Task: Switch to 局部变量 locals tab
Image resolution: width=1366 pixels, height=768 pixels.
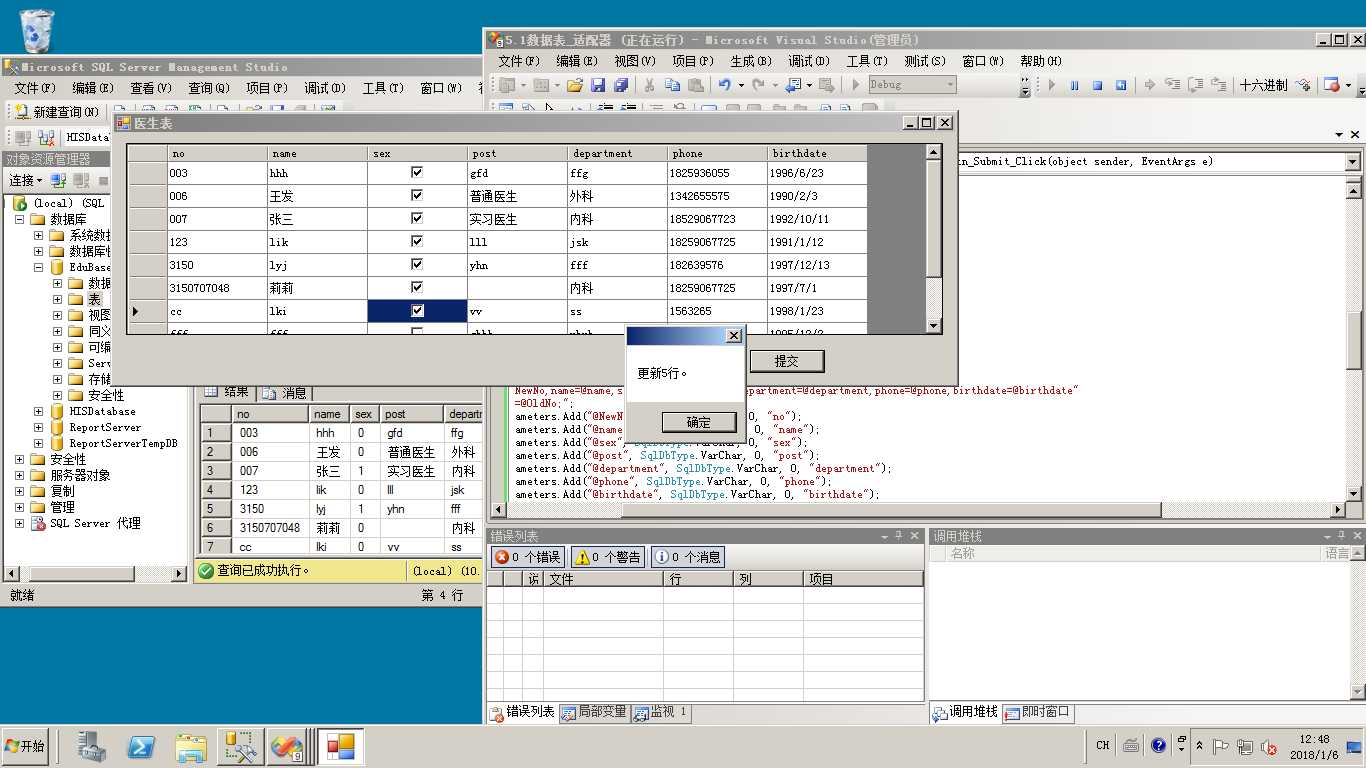Action: coord(594,712)
